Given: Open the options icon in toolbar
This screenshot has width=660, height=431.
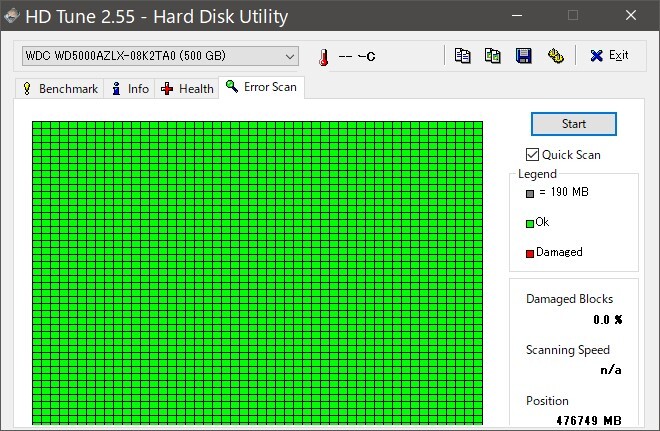Looking at the screenshot, I should 555,55.
